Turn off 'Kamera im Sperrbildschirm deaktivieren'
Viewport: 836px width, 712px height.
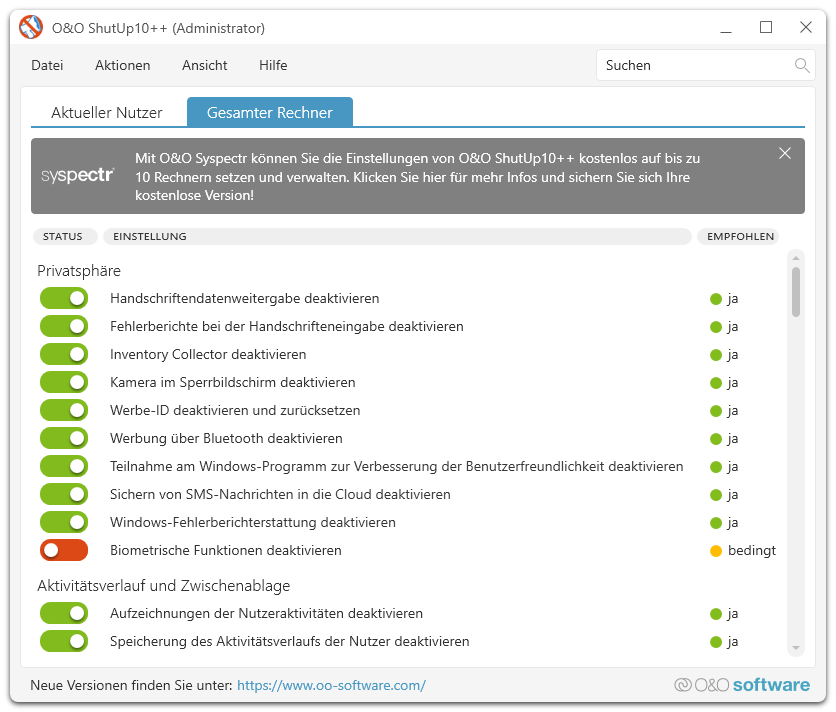[64, 382]
